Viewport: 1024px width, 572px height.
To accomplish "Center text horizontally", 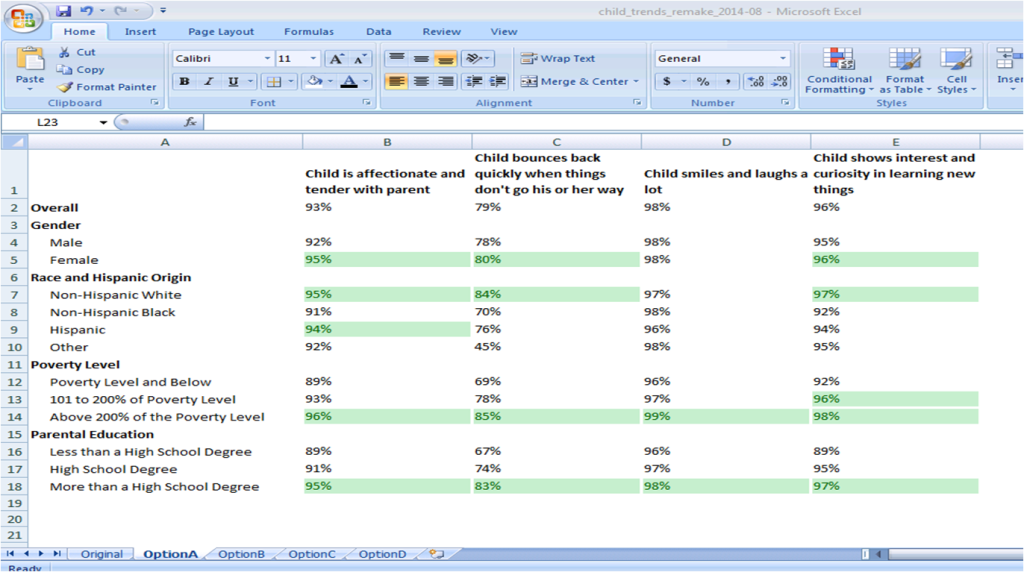I will [x=421, y=82].
